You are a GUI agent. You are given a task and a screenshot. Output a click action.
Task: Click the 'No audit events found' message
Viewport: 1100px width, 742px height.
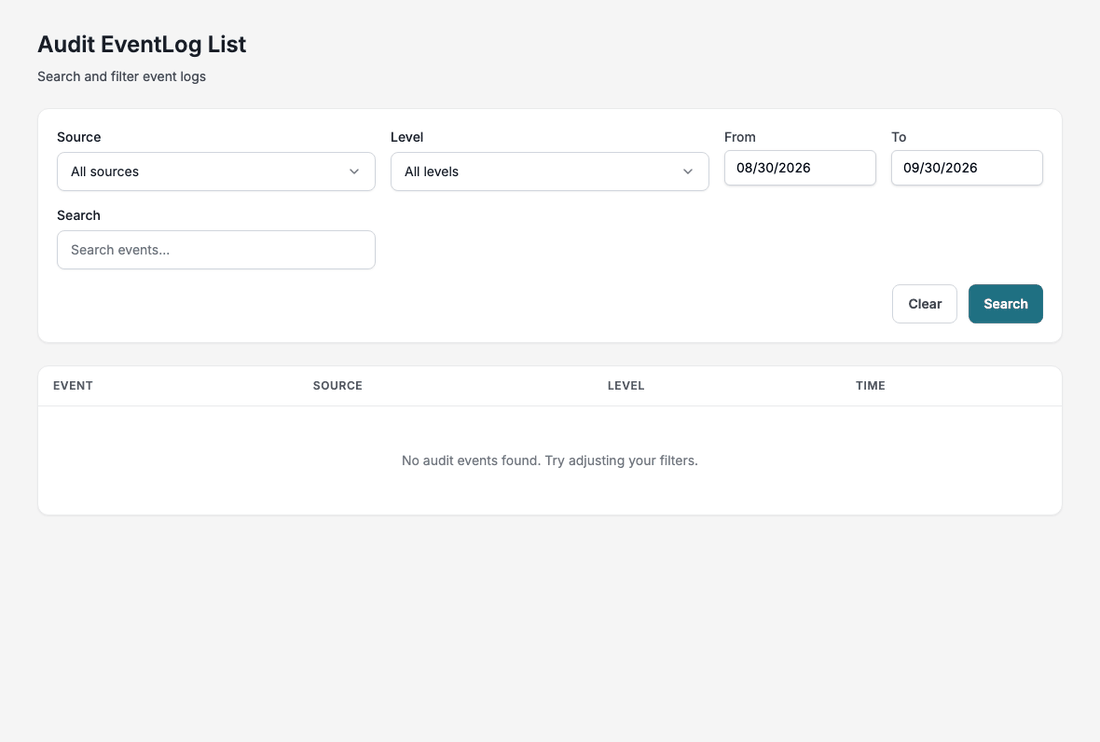tap(550, 460)
